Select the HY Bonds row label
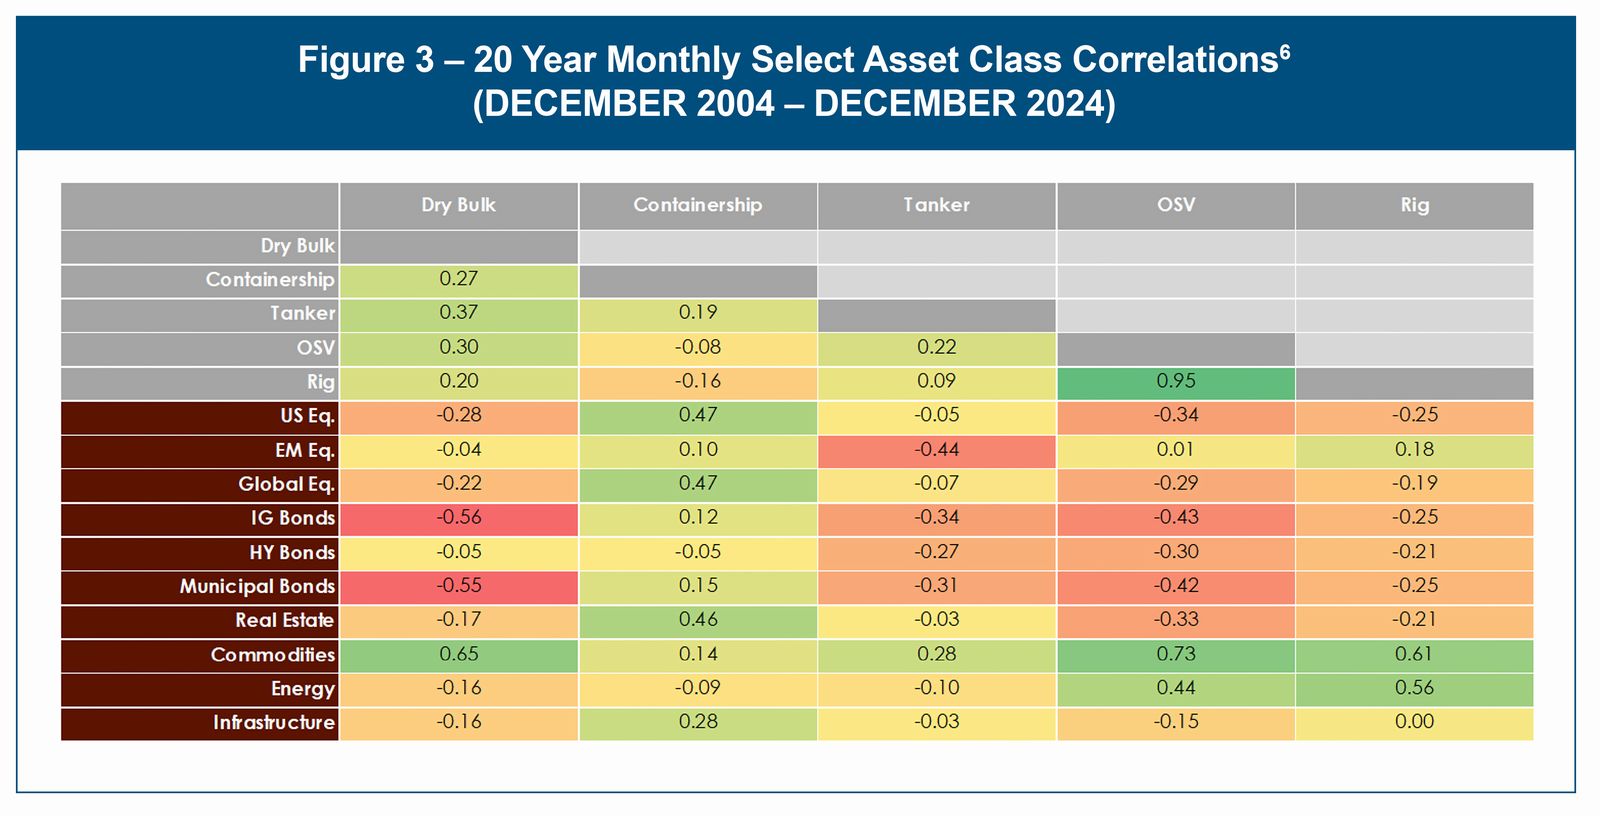Viewport: 1600px width, 816px height. pos(291,553)
